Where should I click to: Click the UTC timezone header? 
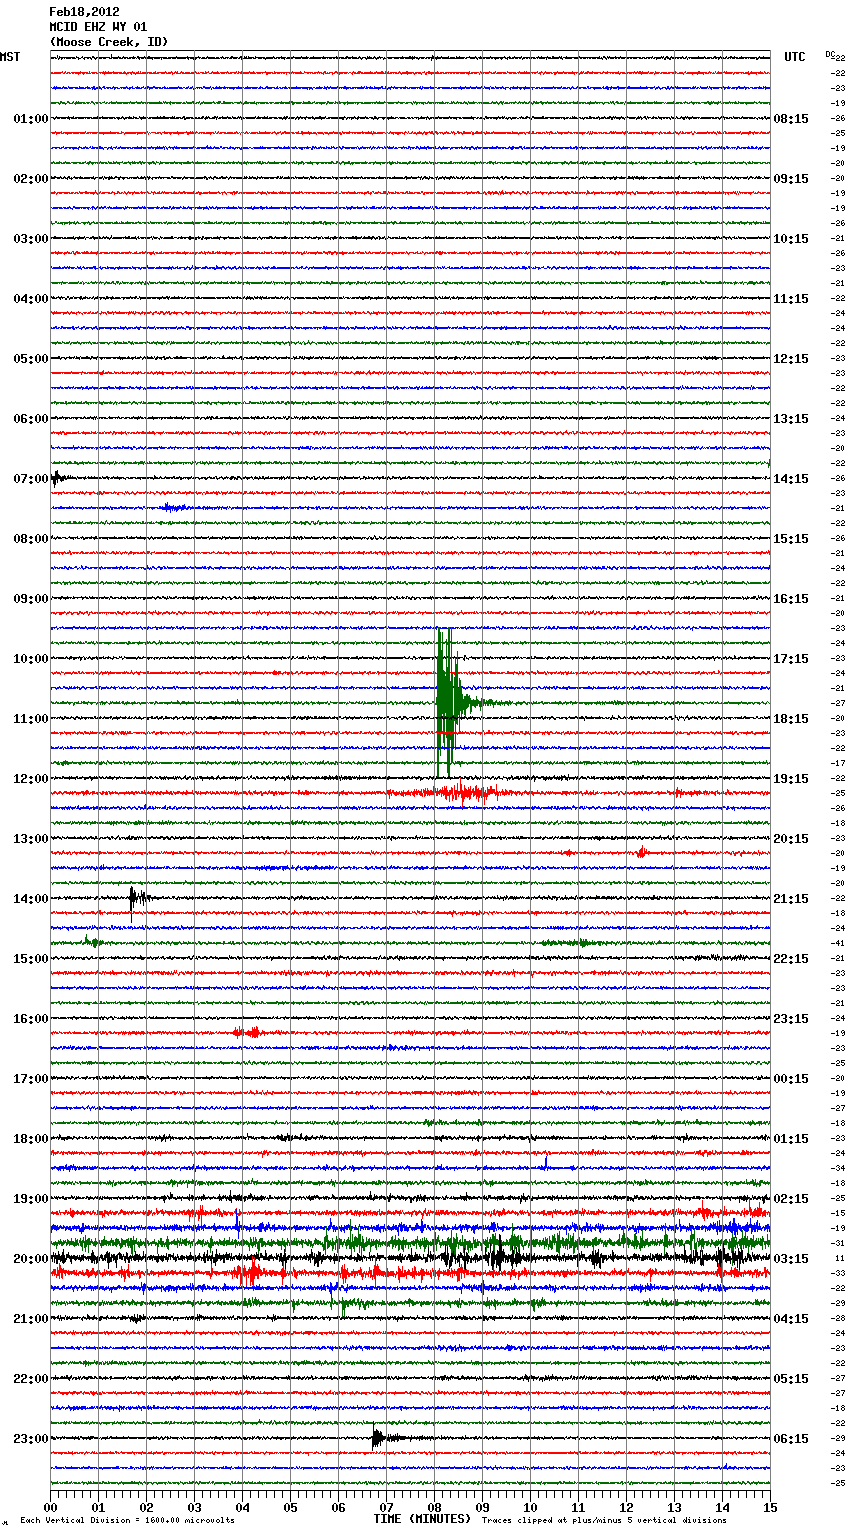(x=794, y=57)
